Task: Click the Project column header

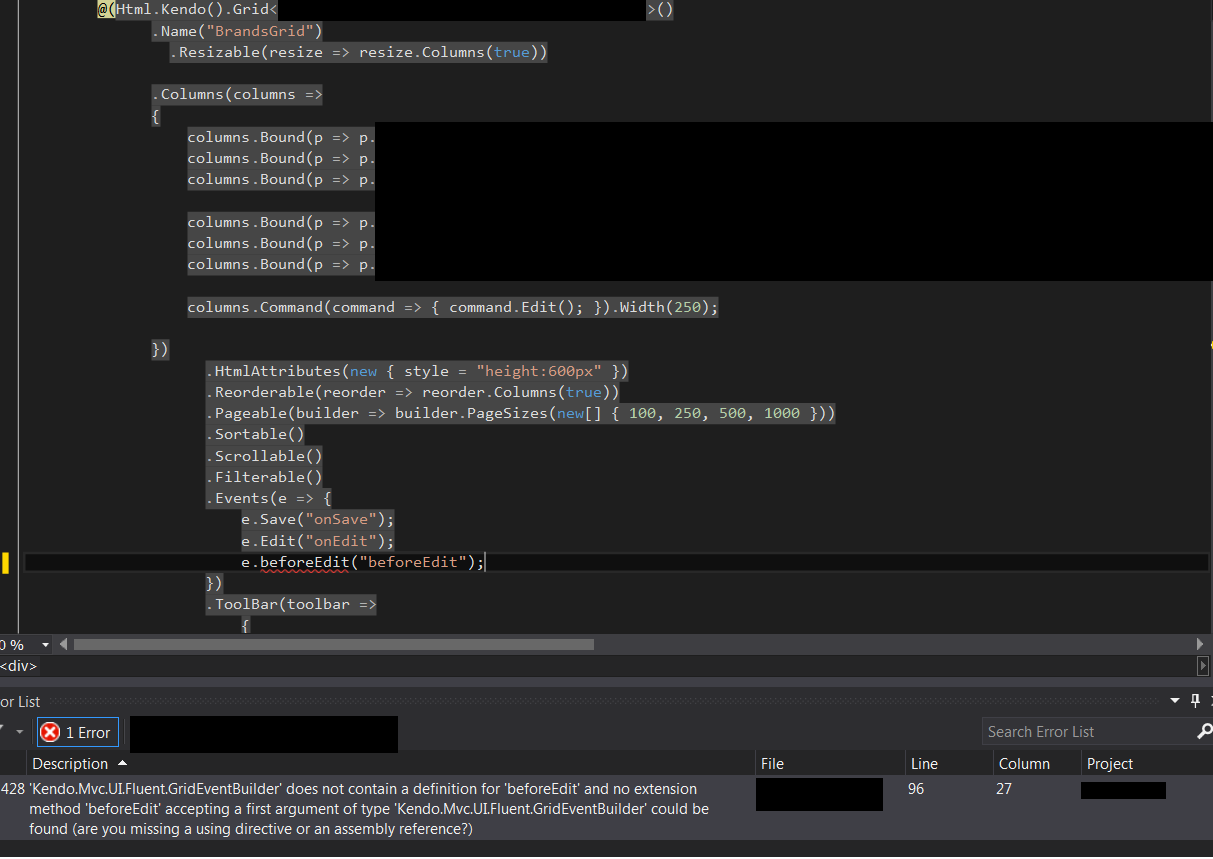Action: tap(1110, 764)
